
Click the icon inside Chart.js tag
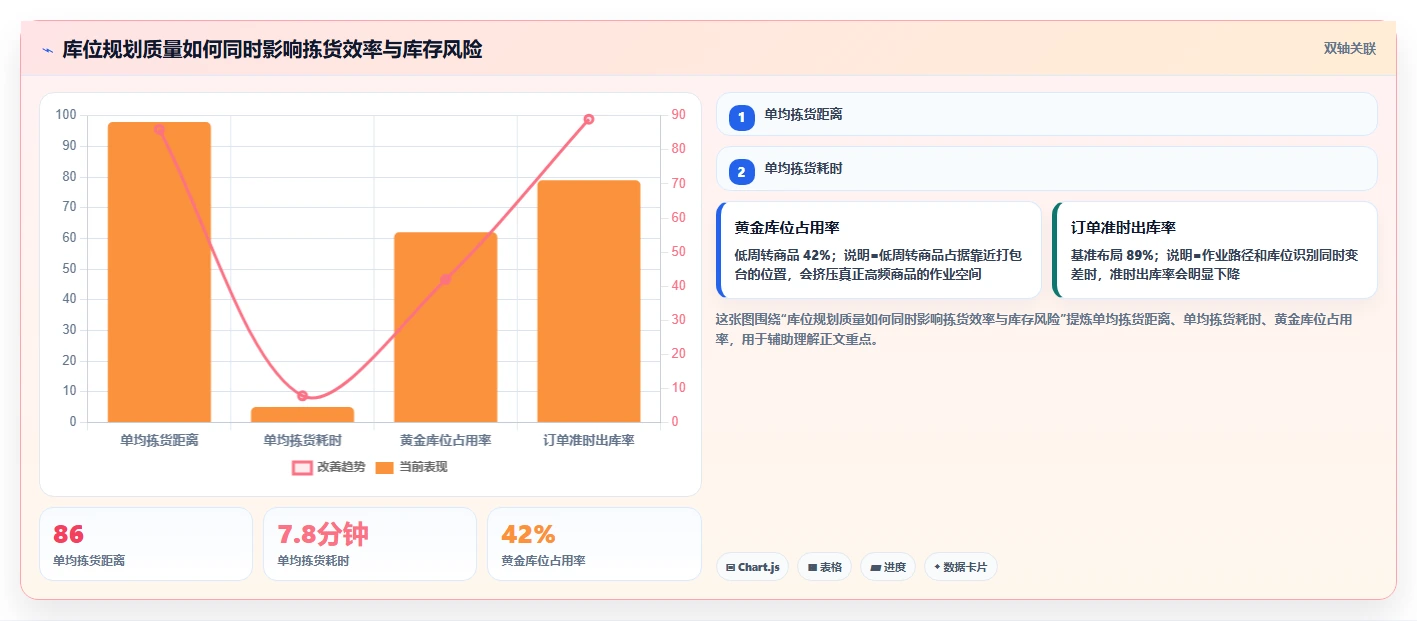pos(731,567)
